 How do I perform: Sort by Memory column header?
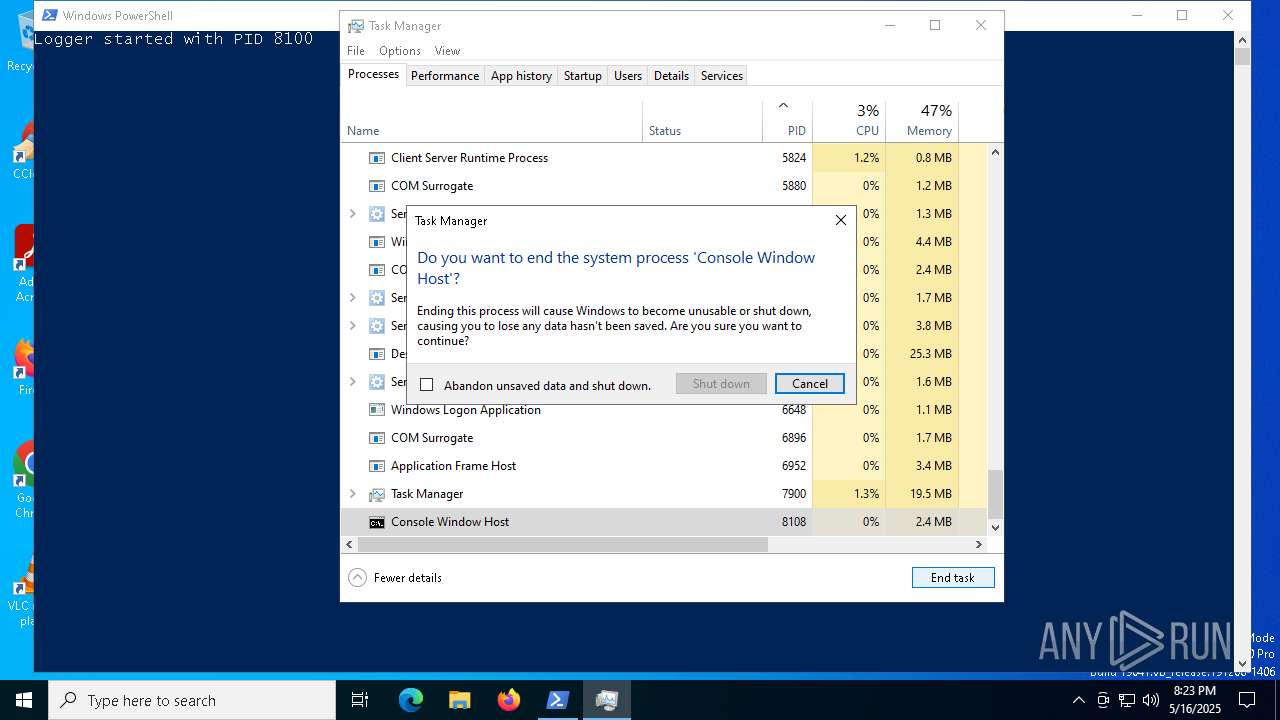922,120
